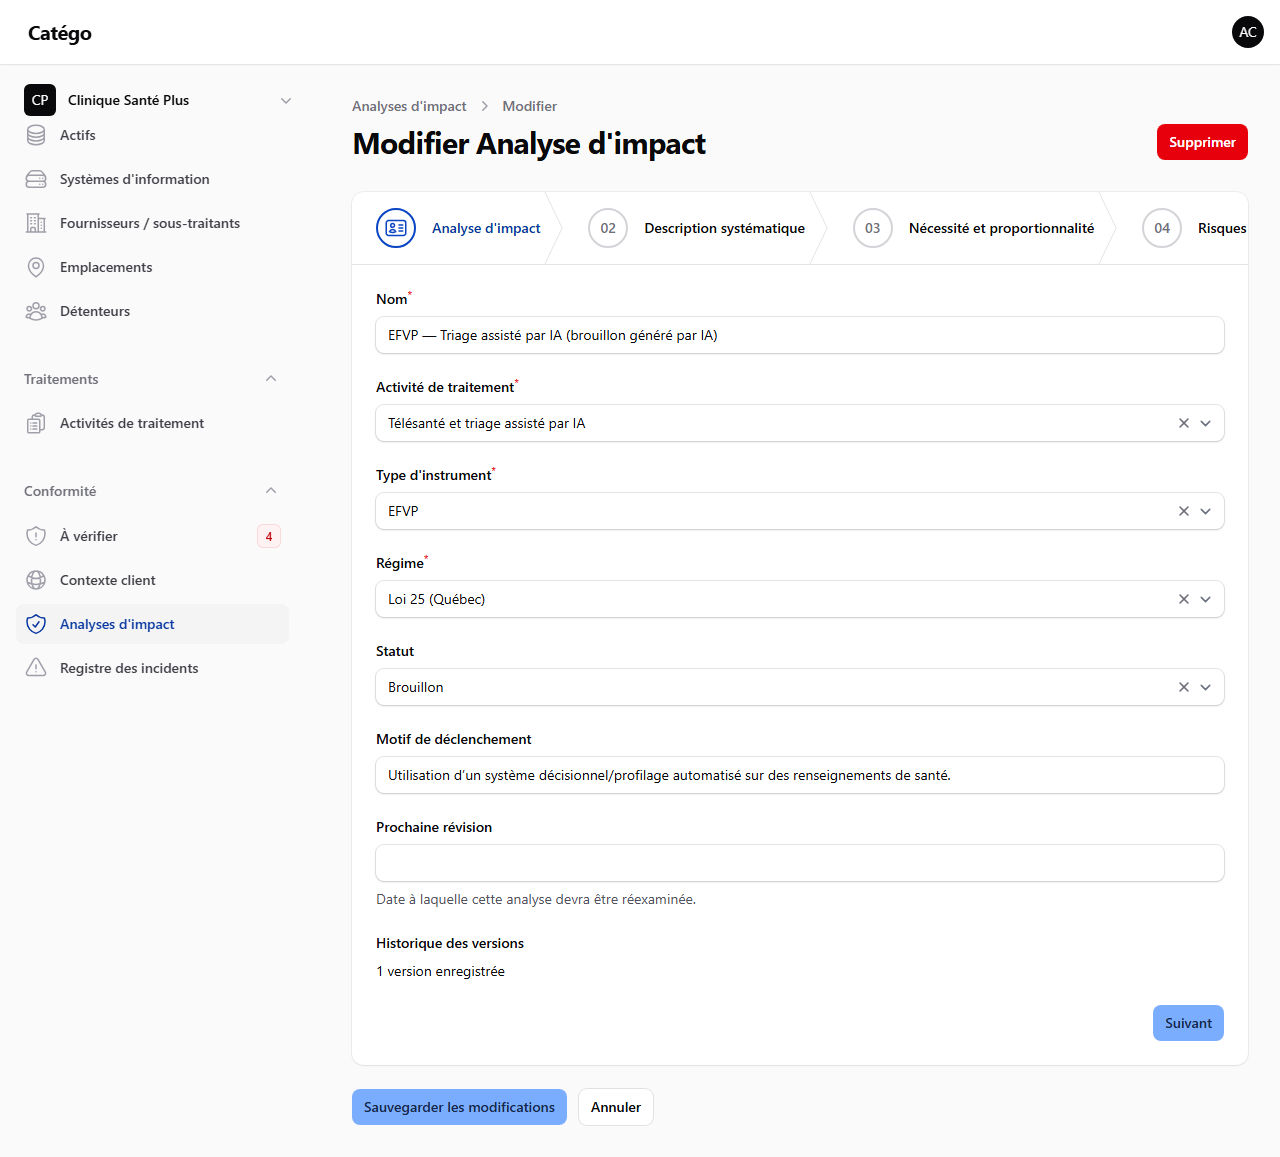This screenshot has height=1157, width=1280.
Task: Click the À vérifier shield icon
Action: click(36, 536)
